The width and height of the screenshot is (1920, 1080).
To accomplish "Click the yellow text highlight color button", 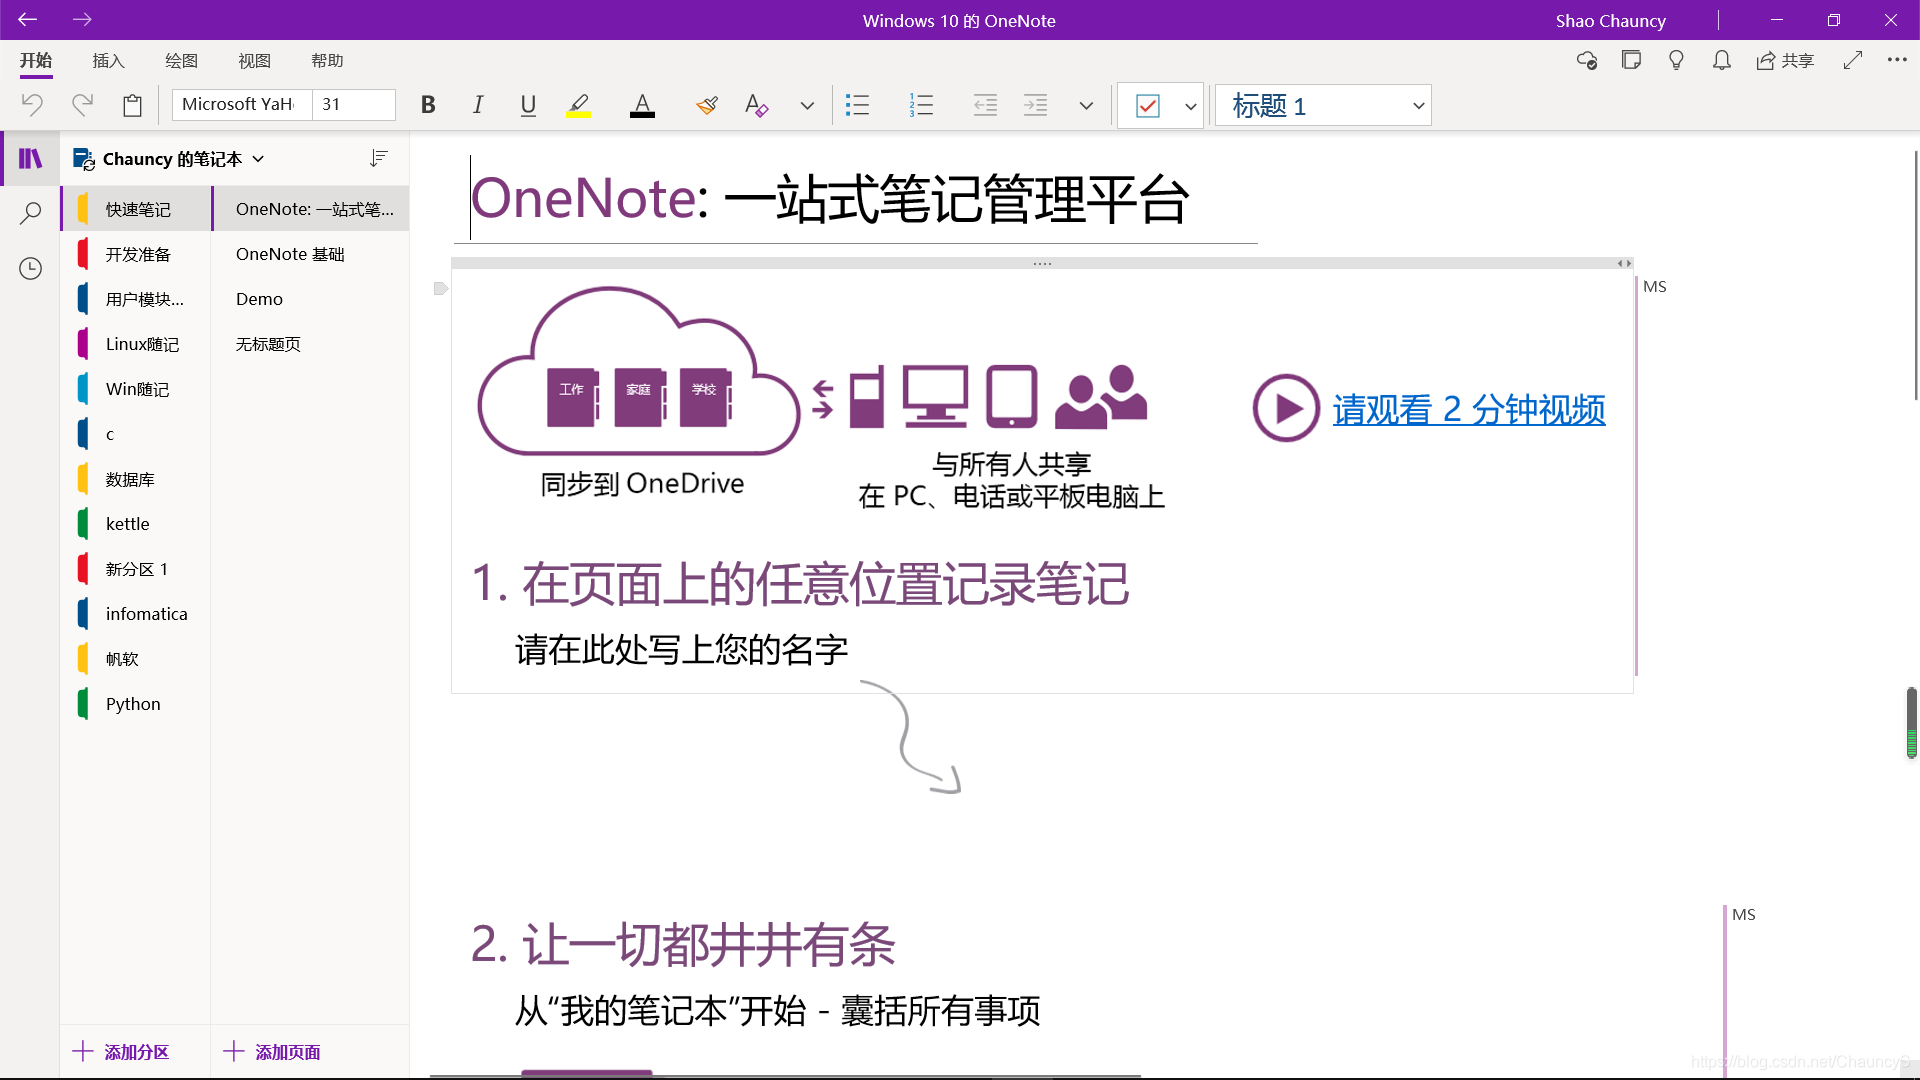I will pos(578,105).
